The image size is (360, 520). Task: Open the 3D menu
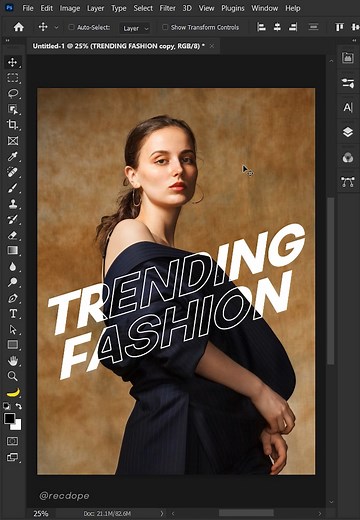[187, 8]
